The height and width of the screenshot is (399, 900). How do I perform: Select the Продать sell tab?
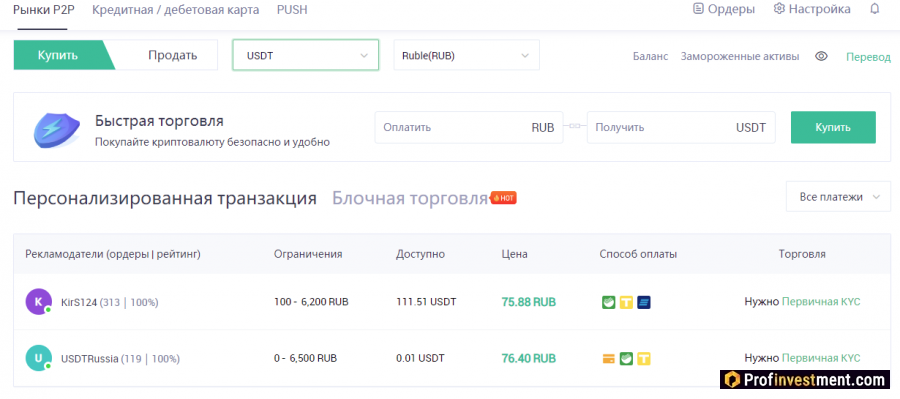point(173,55)
